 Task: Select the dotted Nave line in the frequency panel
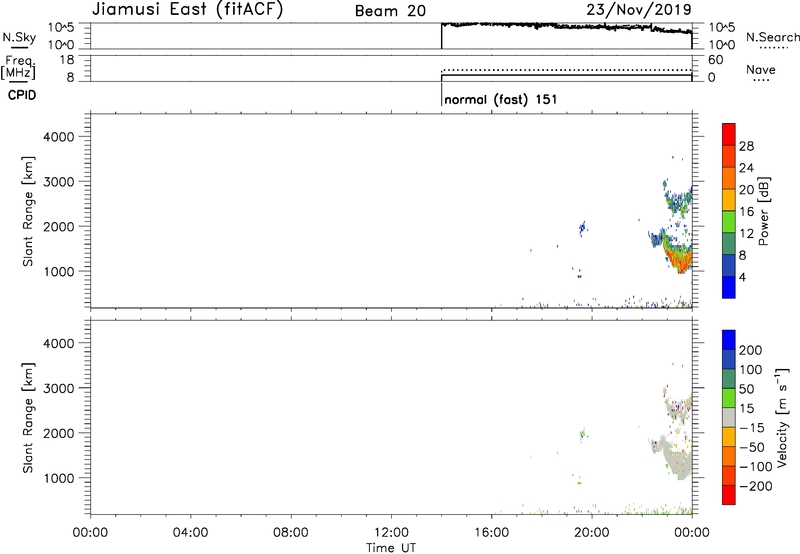click(x=566, y=70)
